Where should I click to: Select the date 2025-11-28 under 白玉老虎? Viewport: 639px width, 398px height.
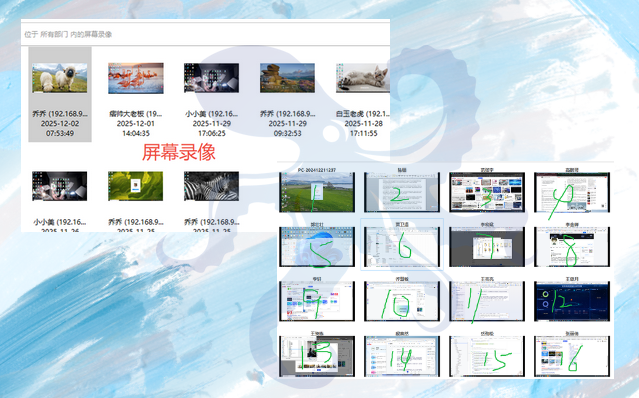364,123
